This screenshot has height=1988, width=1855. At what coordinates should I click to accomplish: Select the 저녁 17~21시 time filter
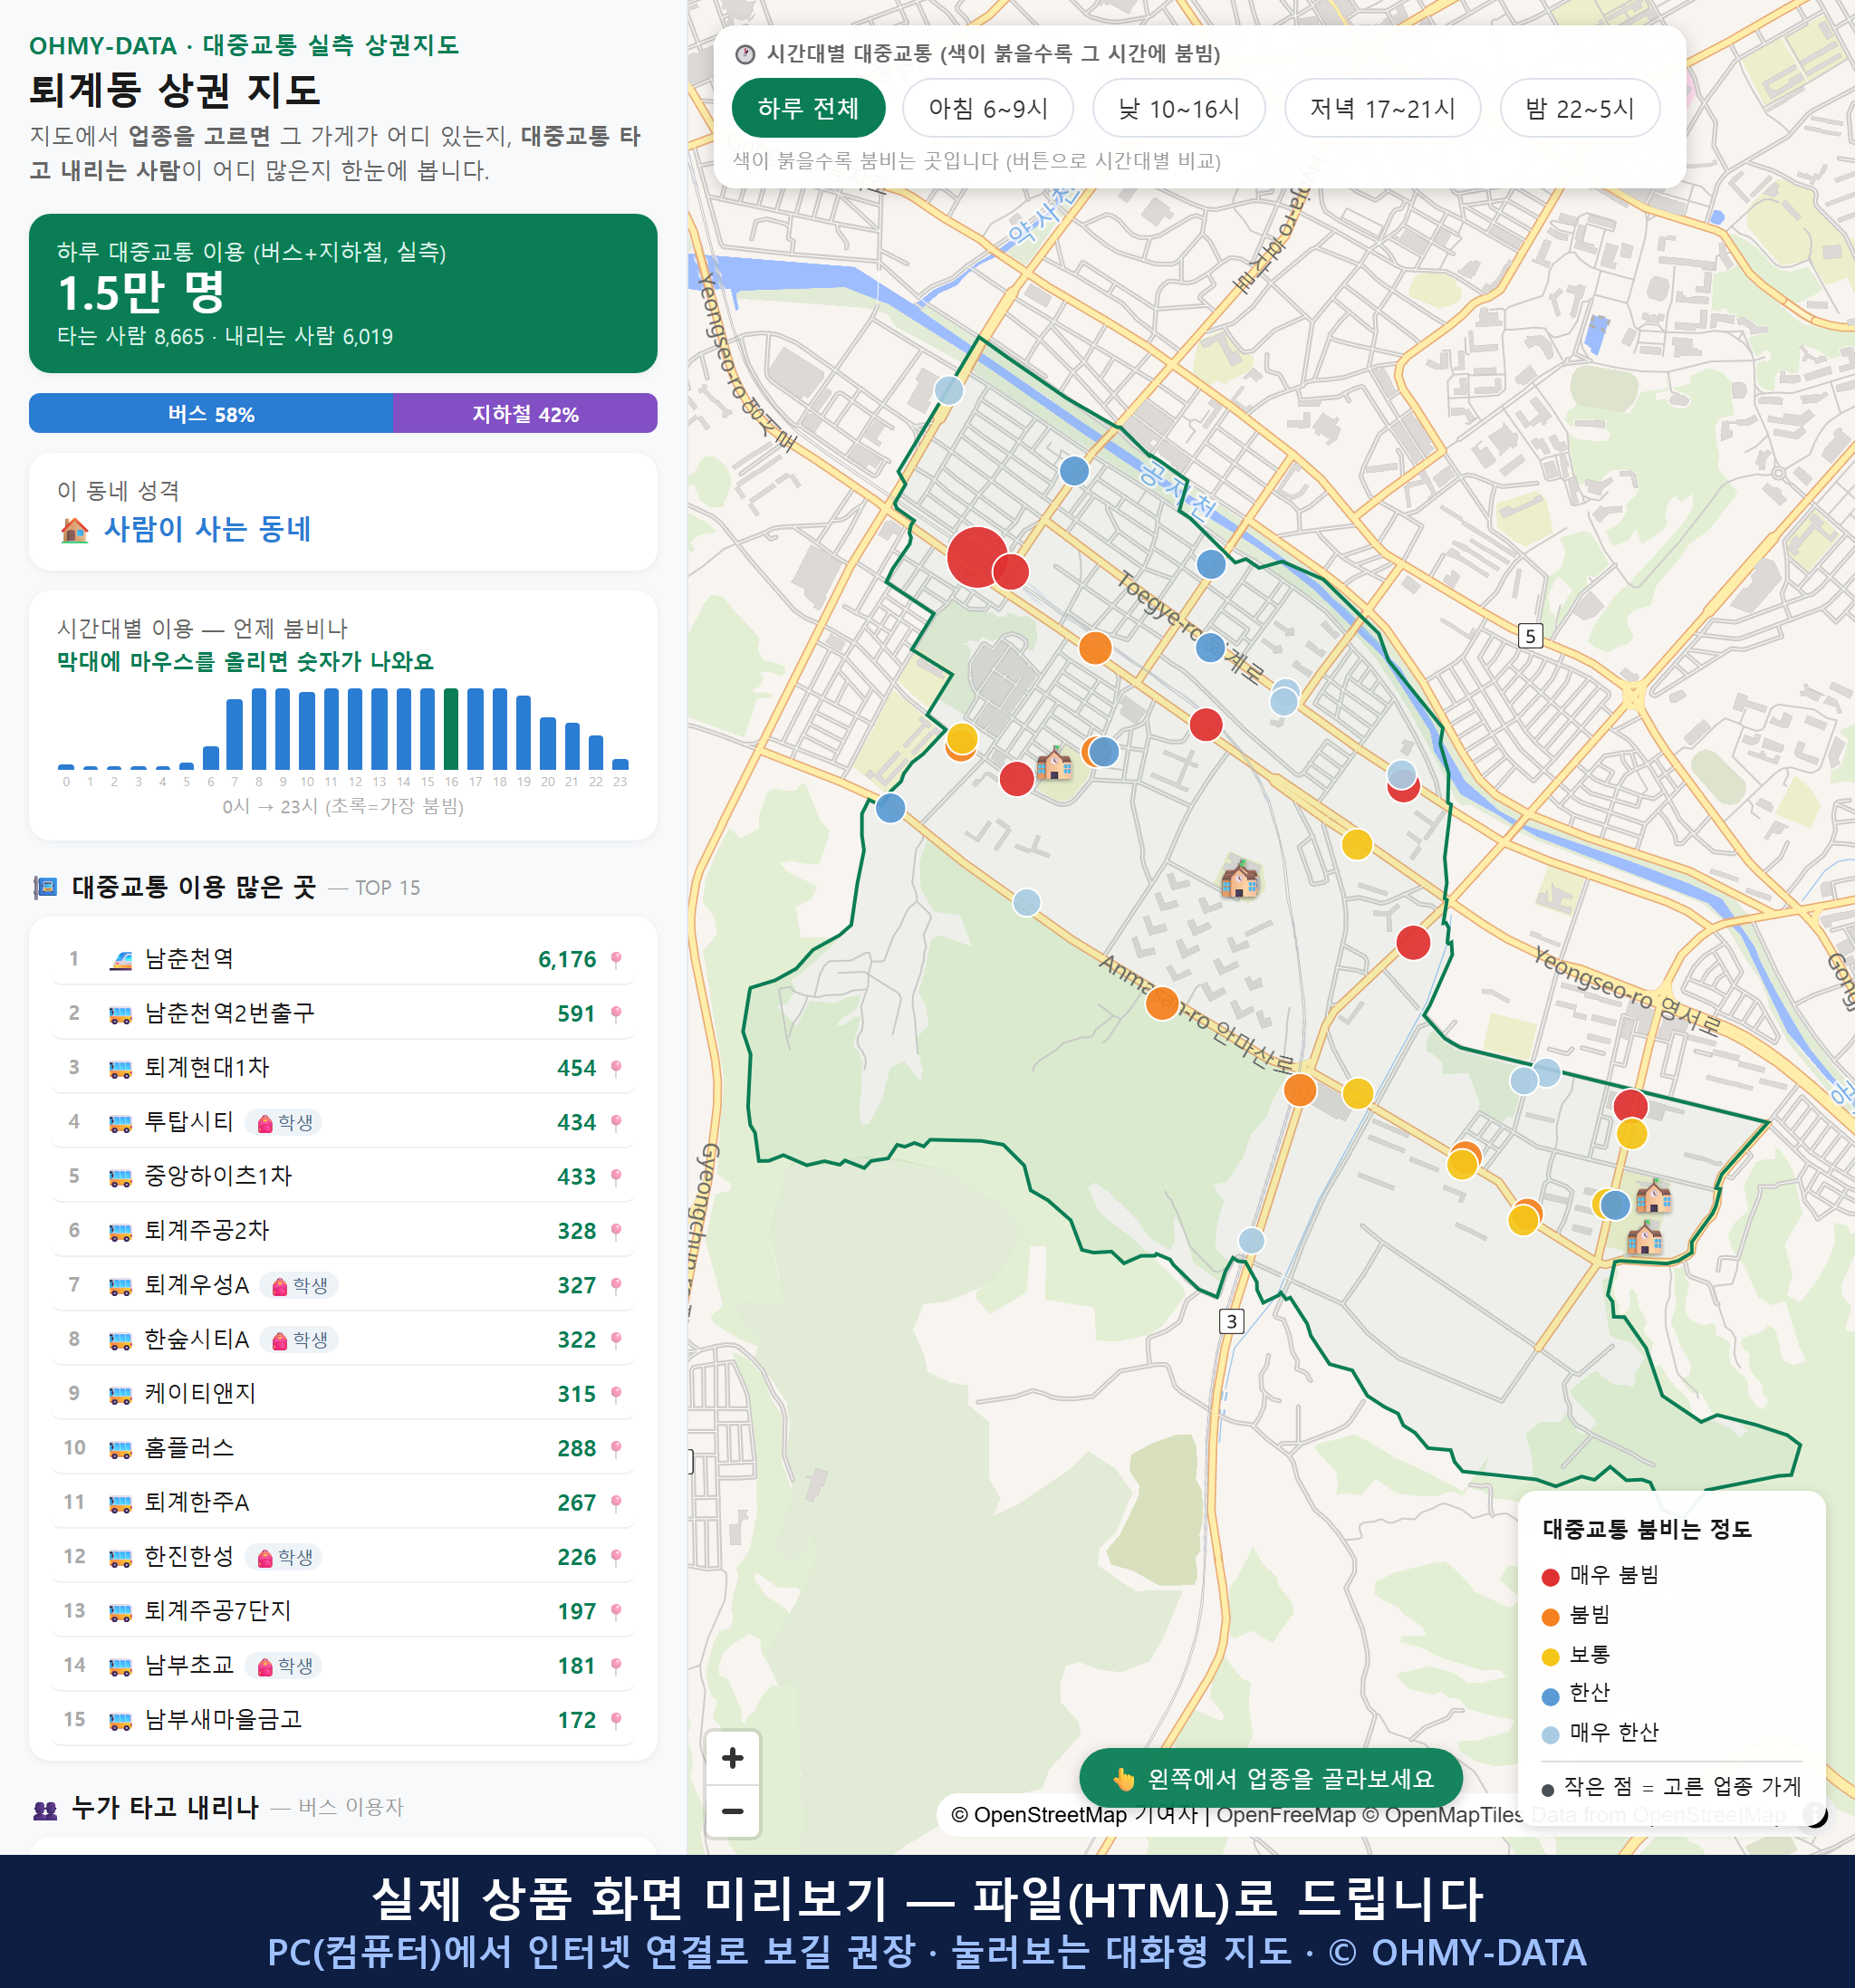tap(1382, 108)
